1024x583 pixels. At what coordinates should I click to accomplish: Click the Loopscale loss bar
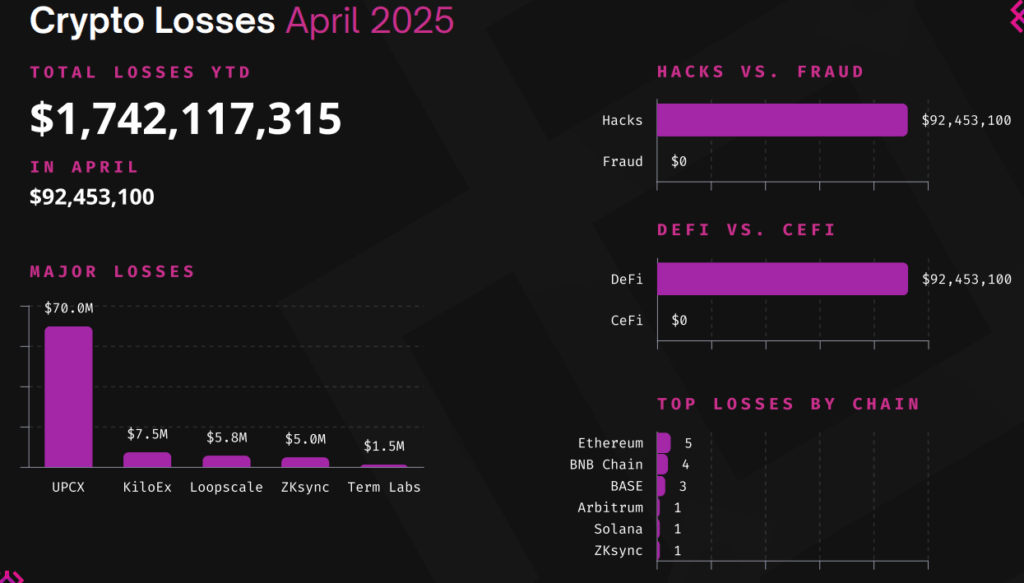coord(227,461)
